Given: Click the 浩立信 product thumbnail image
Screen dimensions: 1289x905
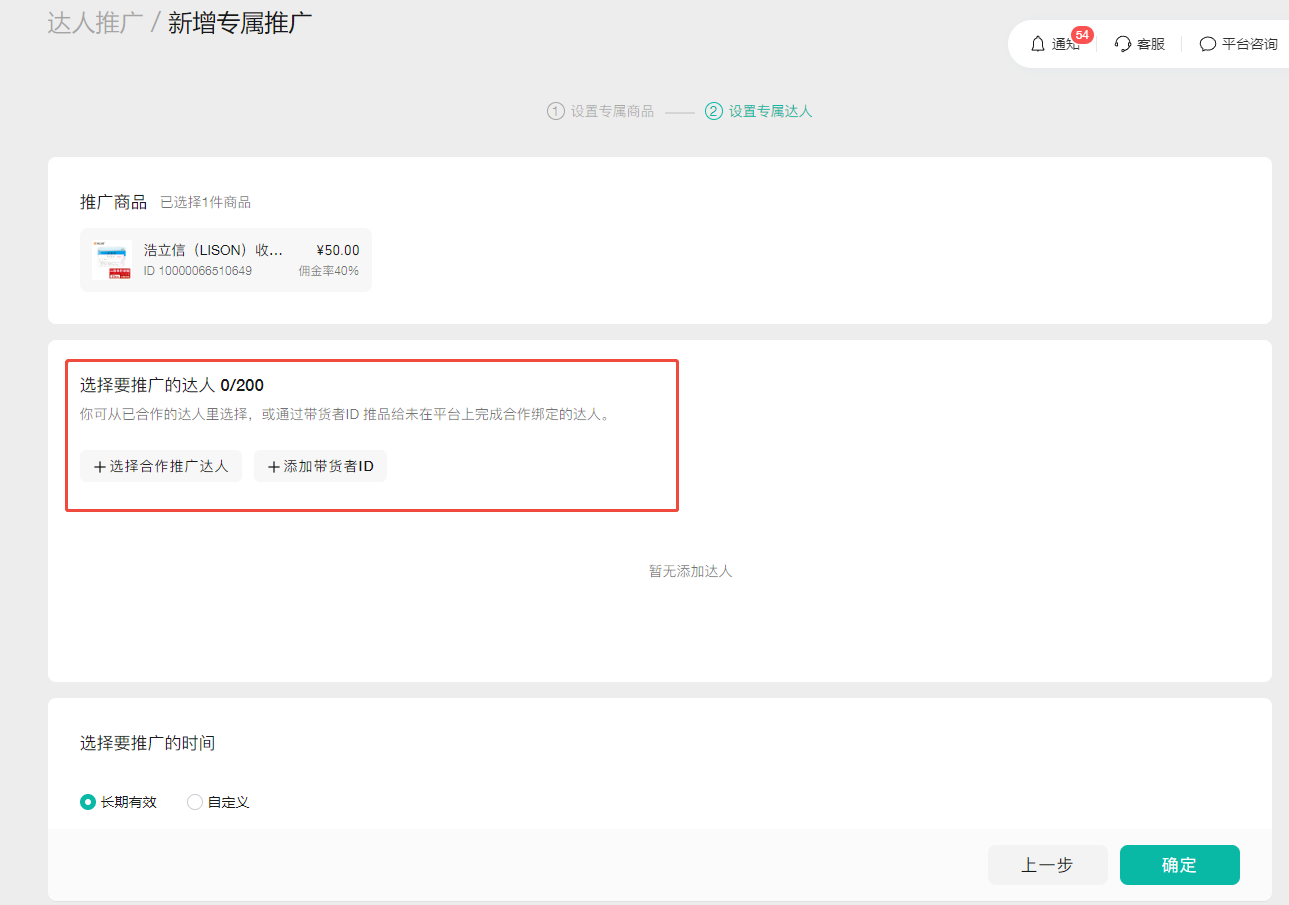Looking at the screenshot, I should pos(112,260).
